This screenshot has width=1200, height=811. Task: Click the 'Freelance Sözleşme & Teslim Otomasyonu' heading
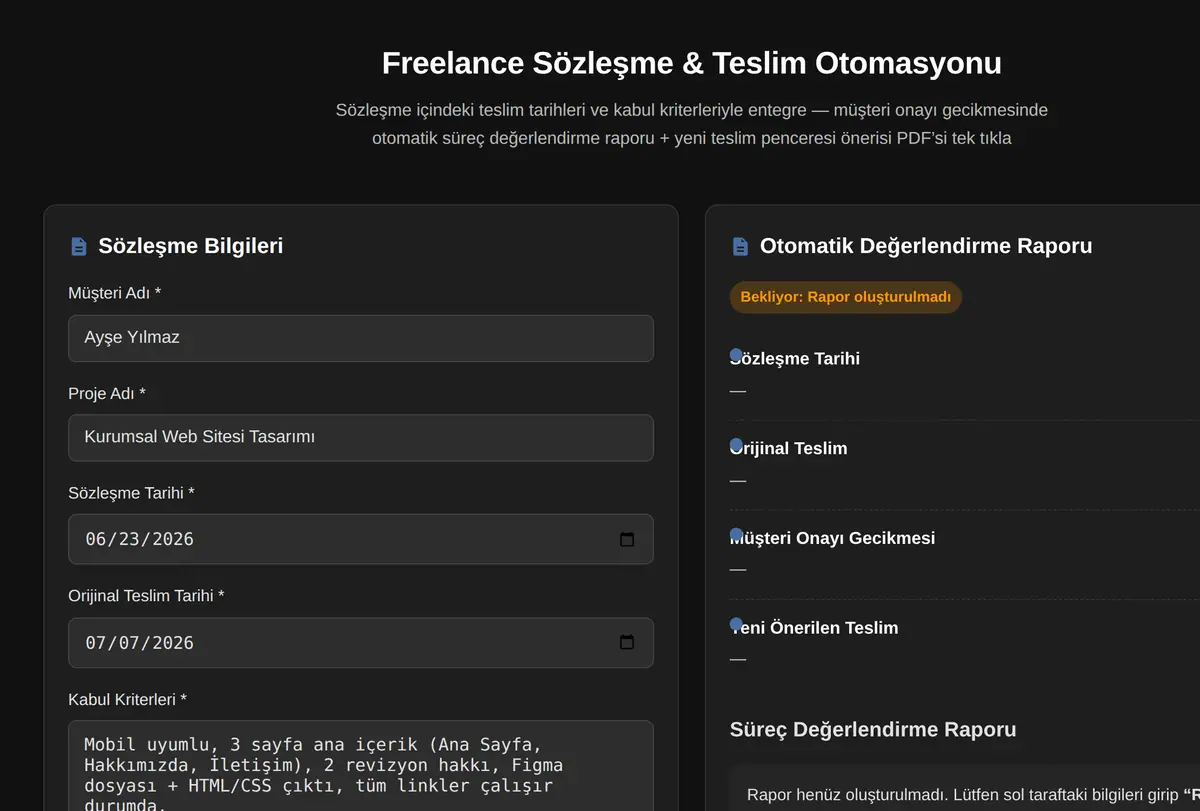[692, 63]
